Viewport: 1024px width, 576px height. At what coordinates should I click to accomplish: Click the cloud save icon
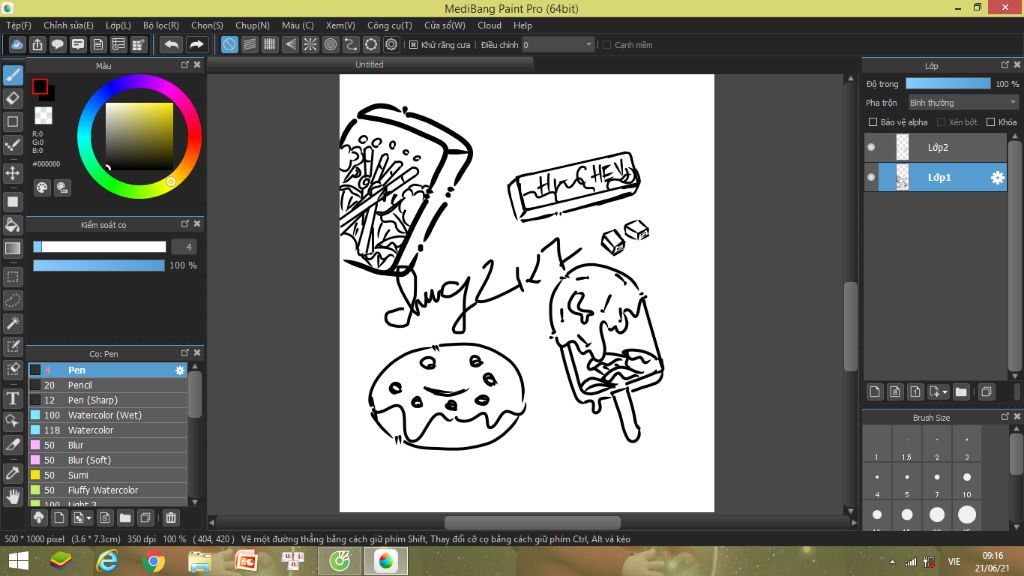[17, 44]
